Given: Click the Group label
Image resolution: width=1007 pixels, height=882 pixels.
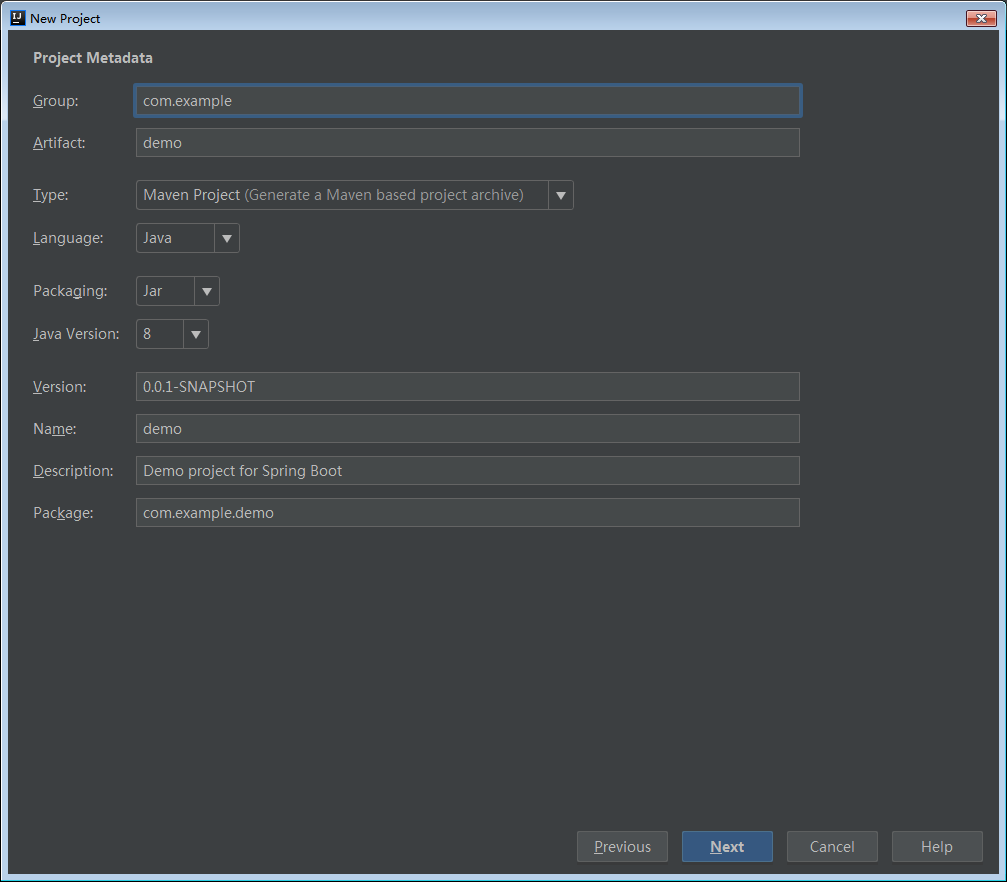Looking at the screenshot, I should click(56, 101).
